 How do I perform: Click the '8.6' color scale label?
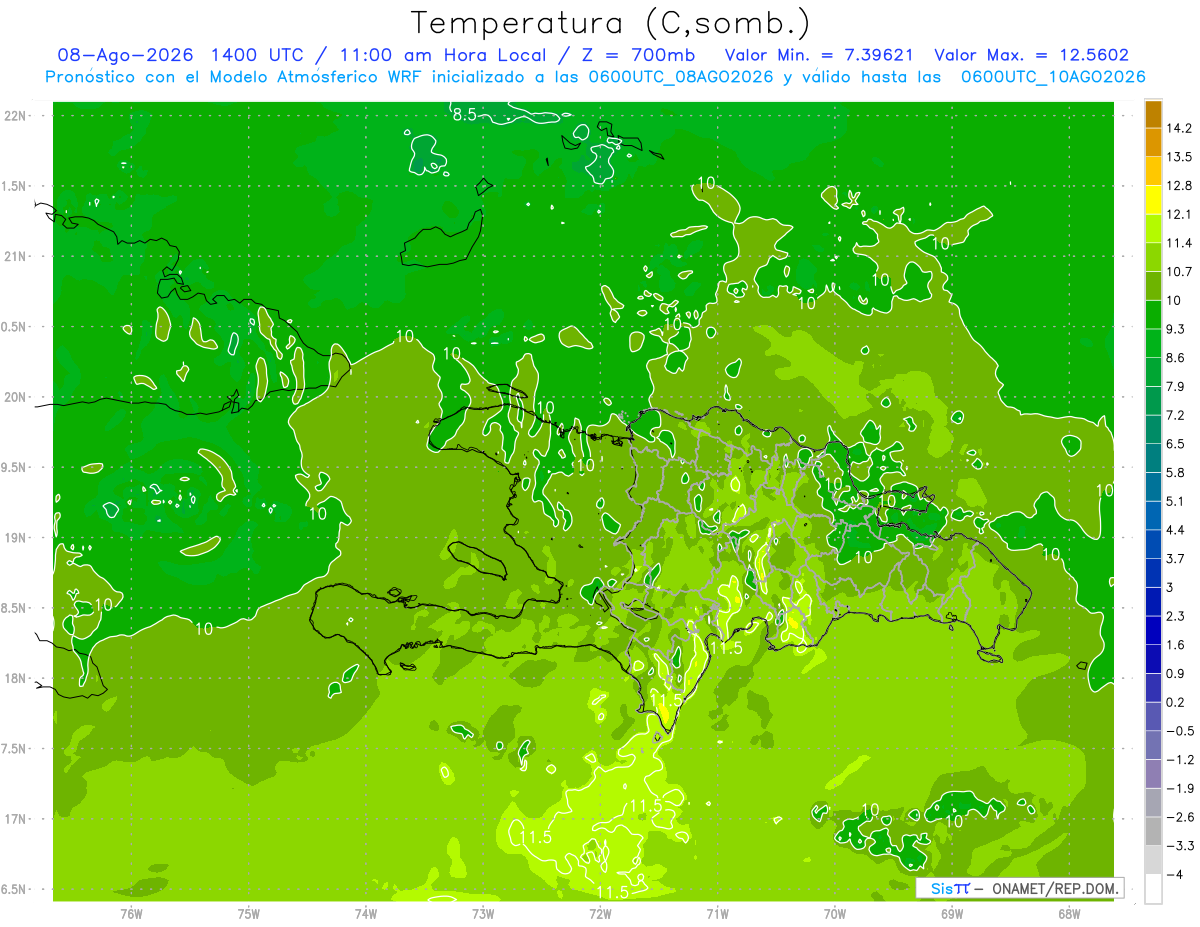(1176, 358)
